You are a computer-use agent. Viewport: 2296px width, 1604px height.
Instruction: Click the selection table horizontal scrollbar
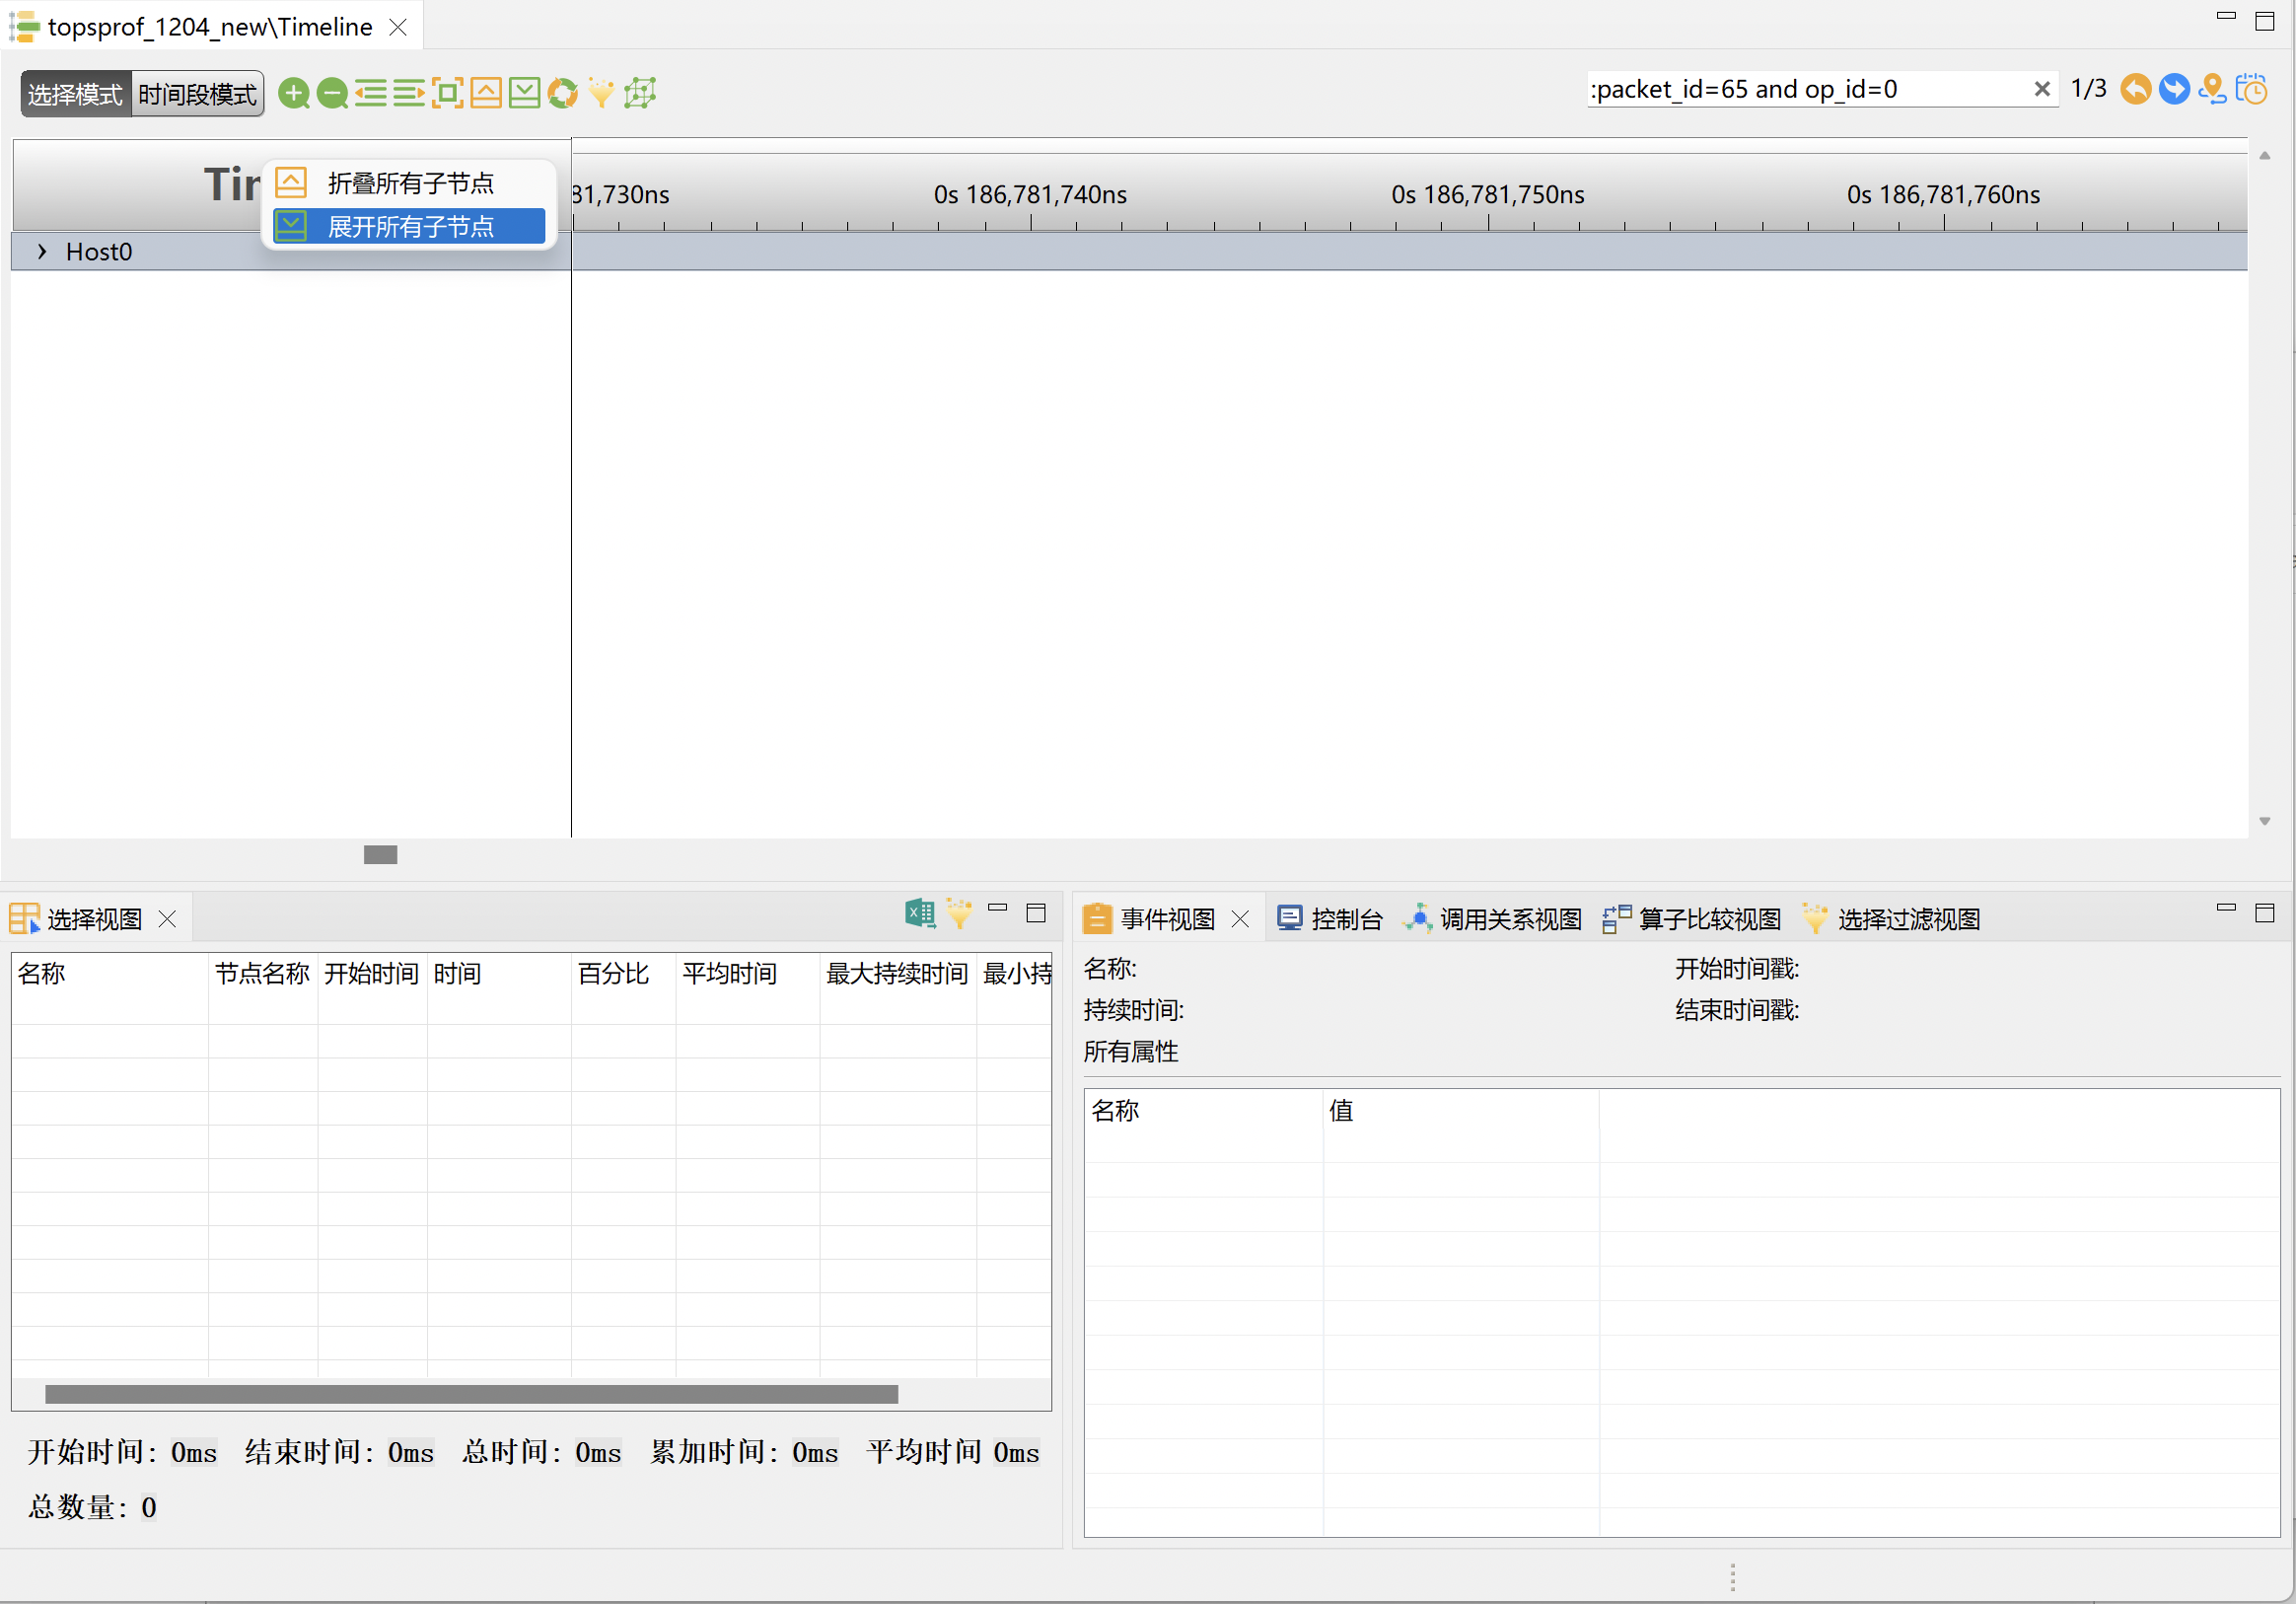tap(471, 1394)
